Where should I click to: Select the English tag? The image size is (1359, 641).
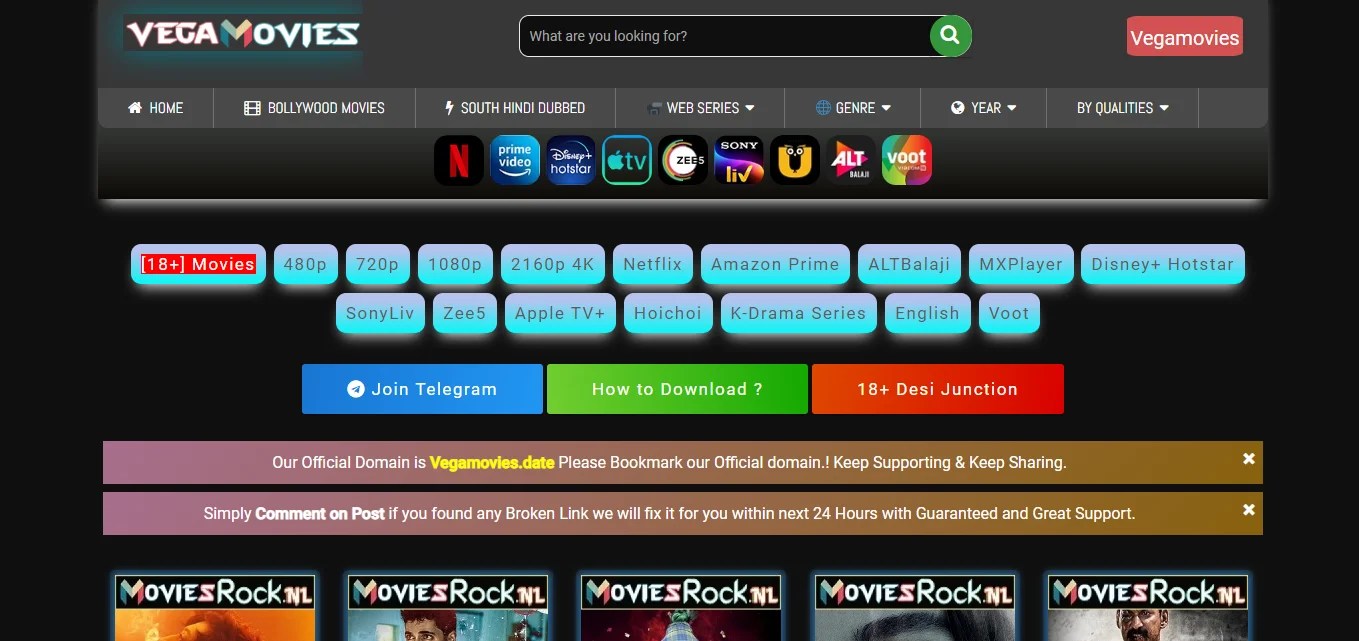coord(928,313)
